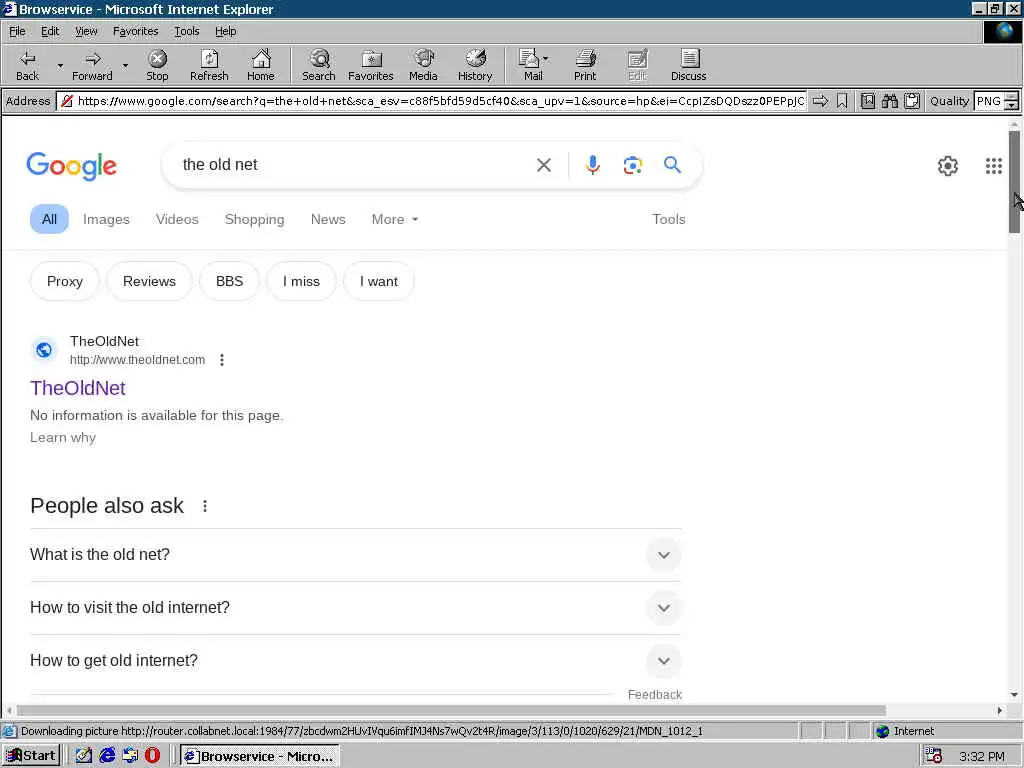This screenshot has width=1024, height=768.
Task: Click three-dot menu beside People also ask
Action: coord(205,506)
